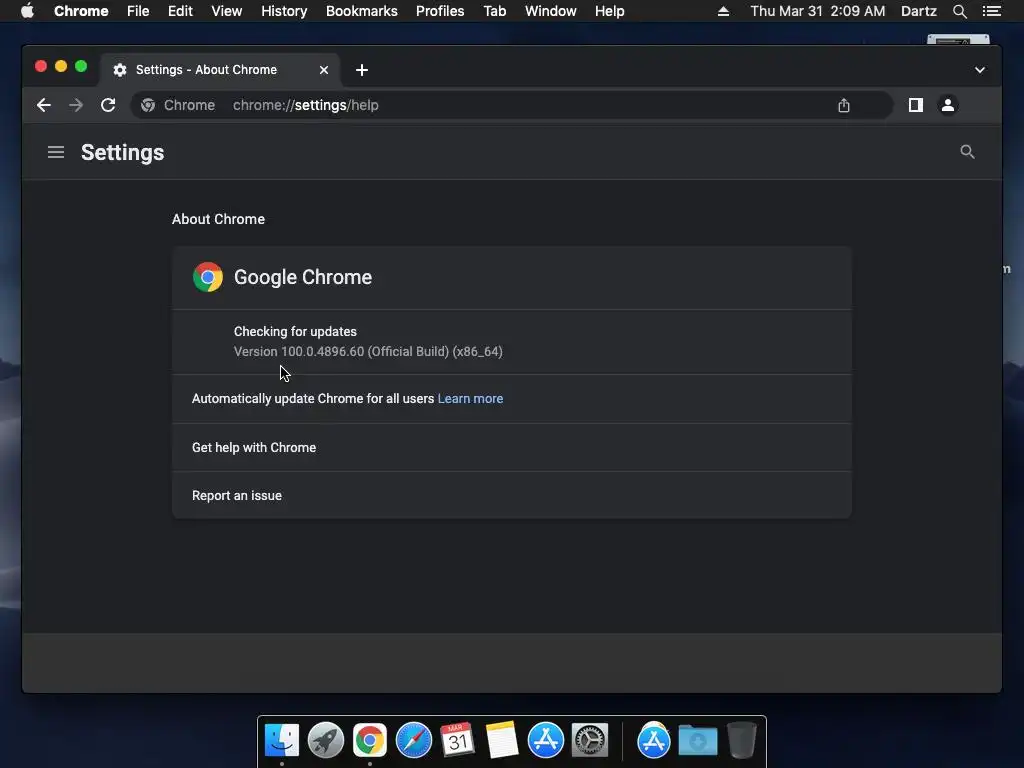Viewport: 1024px width, 768px height.
Task: Expand the tab search chevron
Action: (x=980, y=70)
